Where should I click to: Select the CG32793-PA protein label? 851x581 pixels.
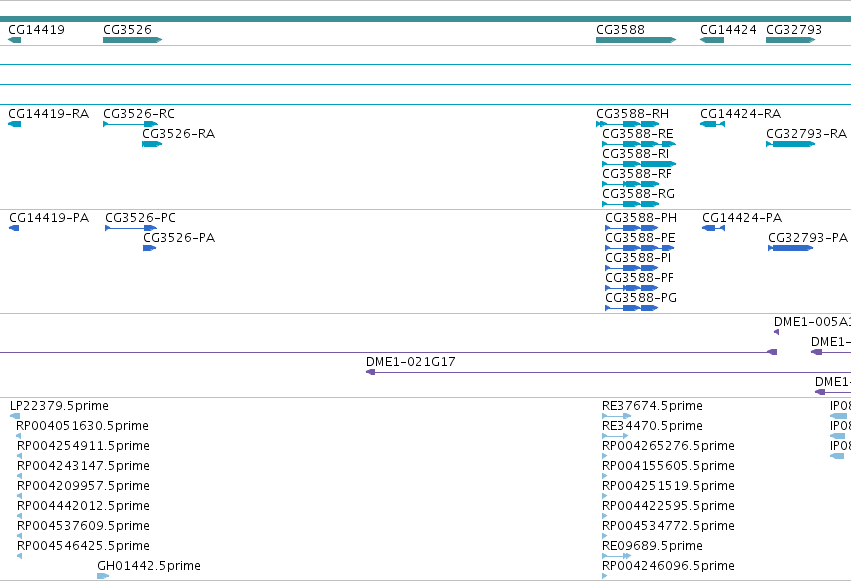[808, 238]
